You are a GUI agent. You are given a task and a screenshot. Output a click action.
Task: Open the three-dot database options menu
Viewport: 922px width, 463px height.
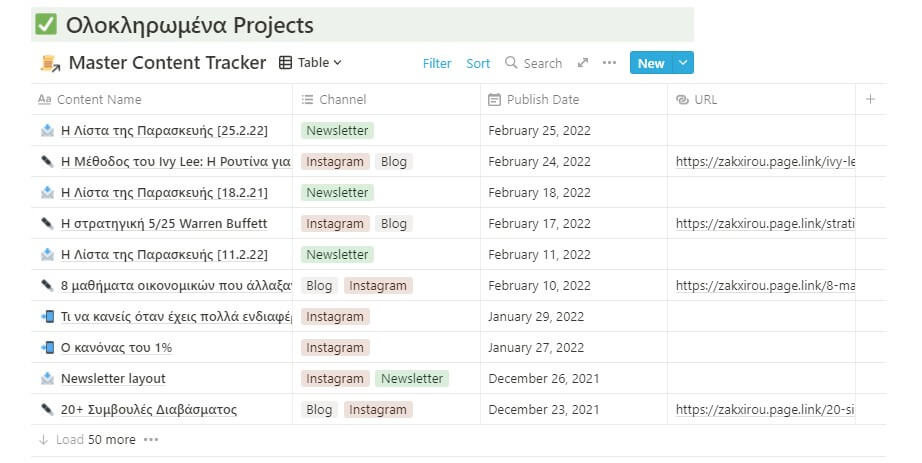click(609, 63)
